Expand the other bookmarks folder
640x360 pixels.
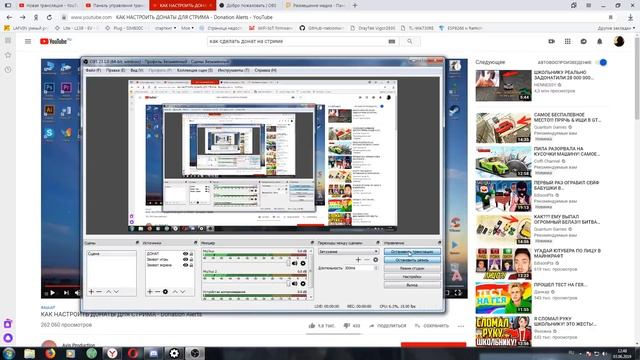click(x=616, y=28)
